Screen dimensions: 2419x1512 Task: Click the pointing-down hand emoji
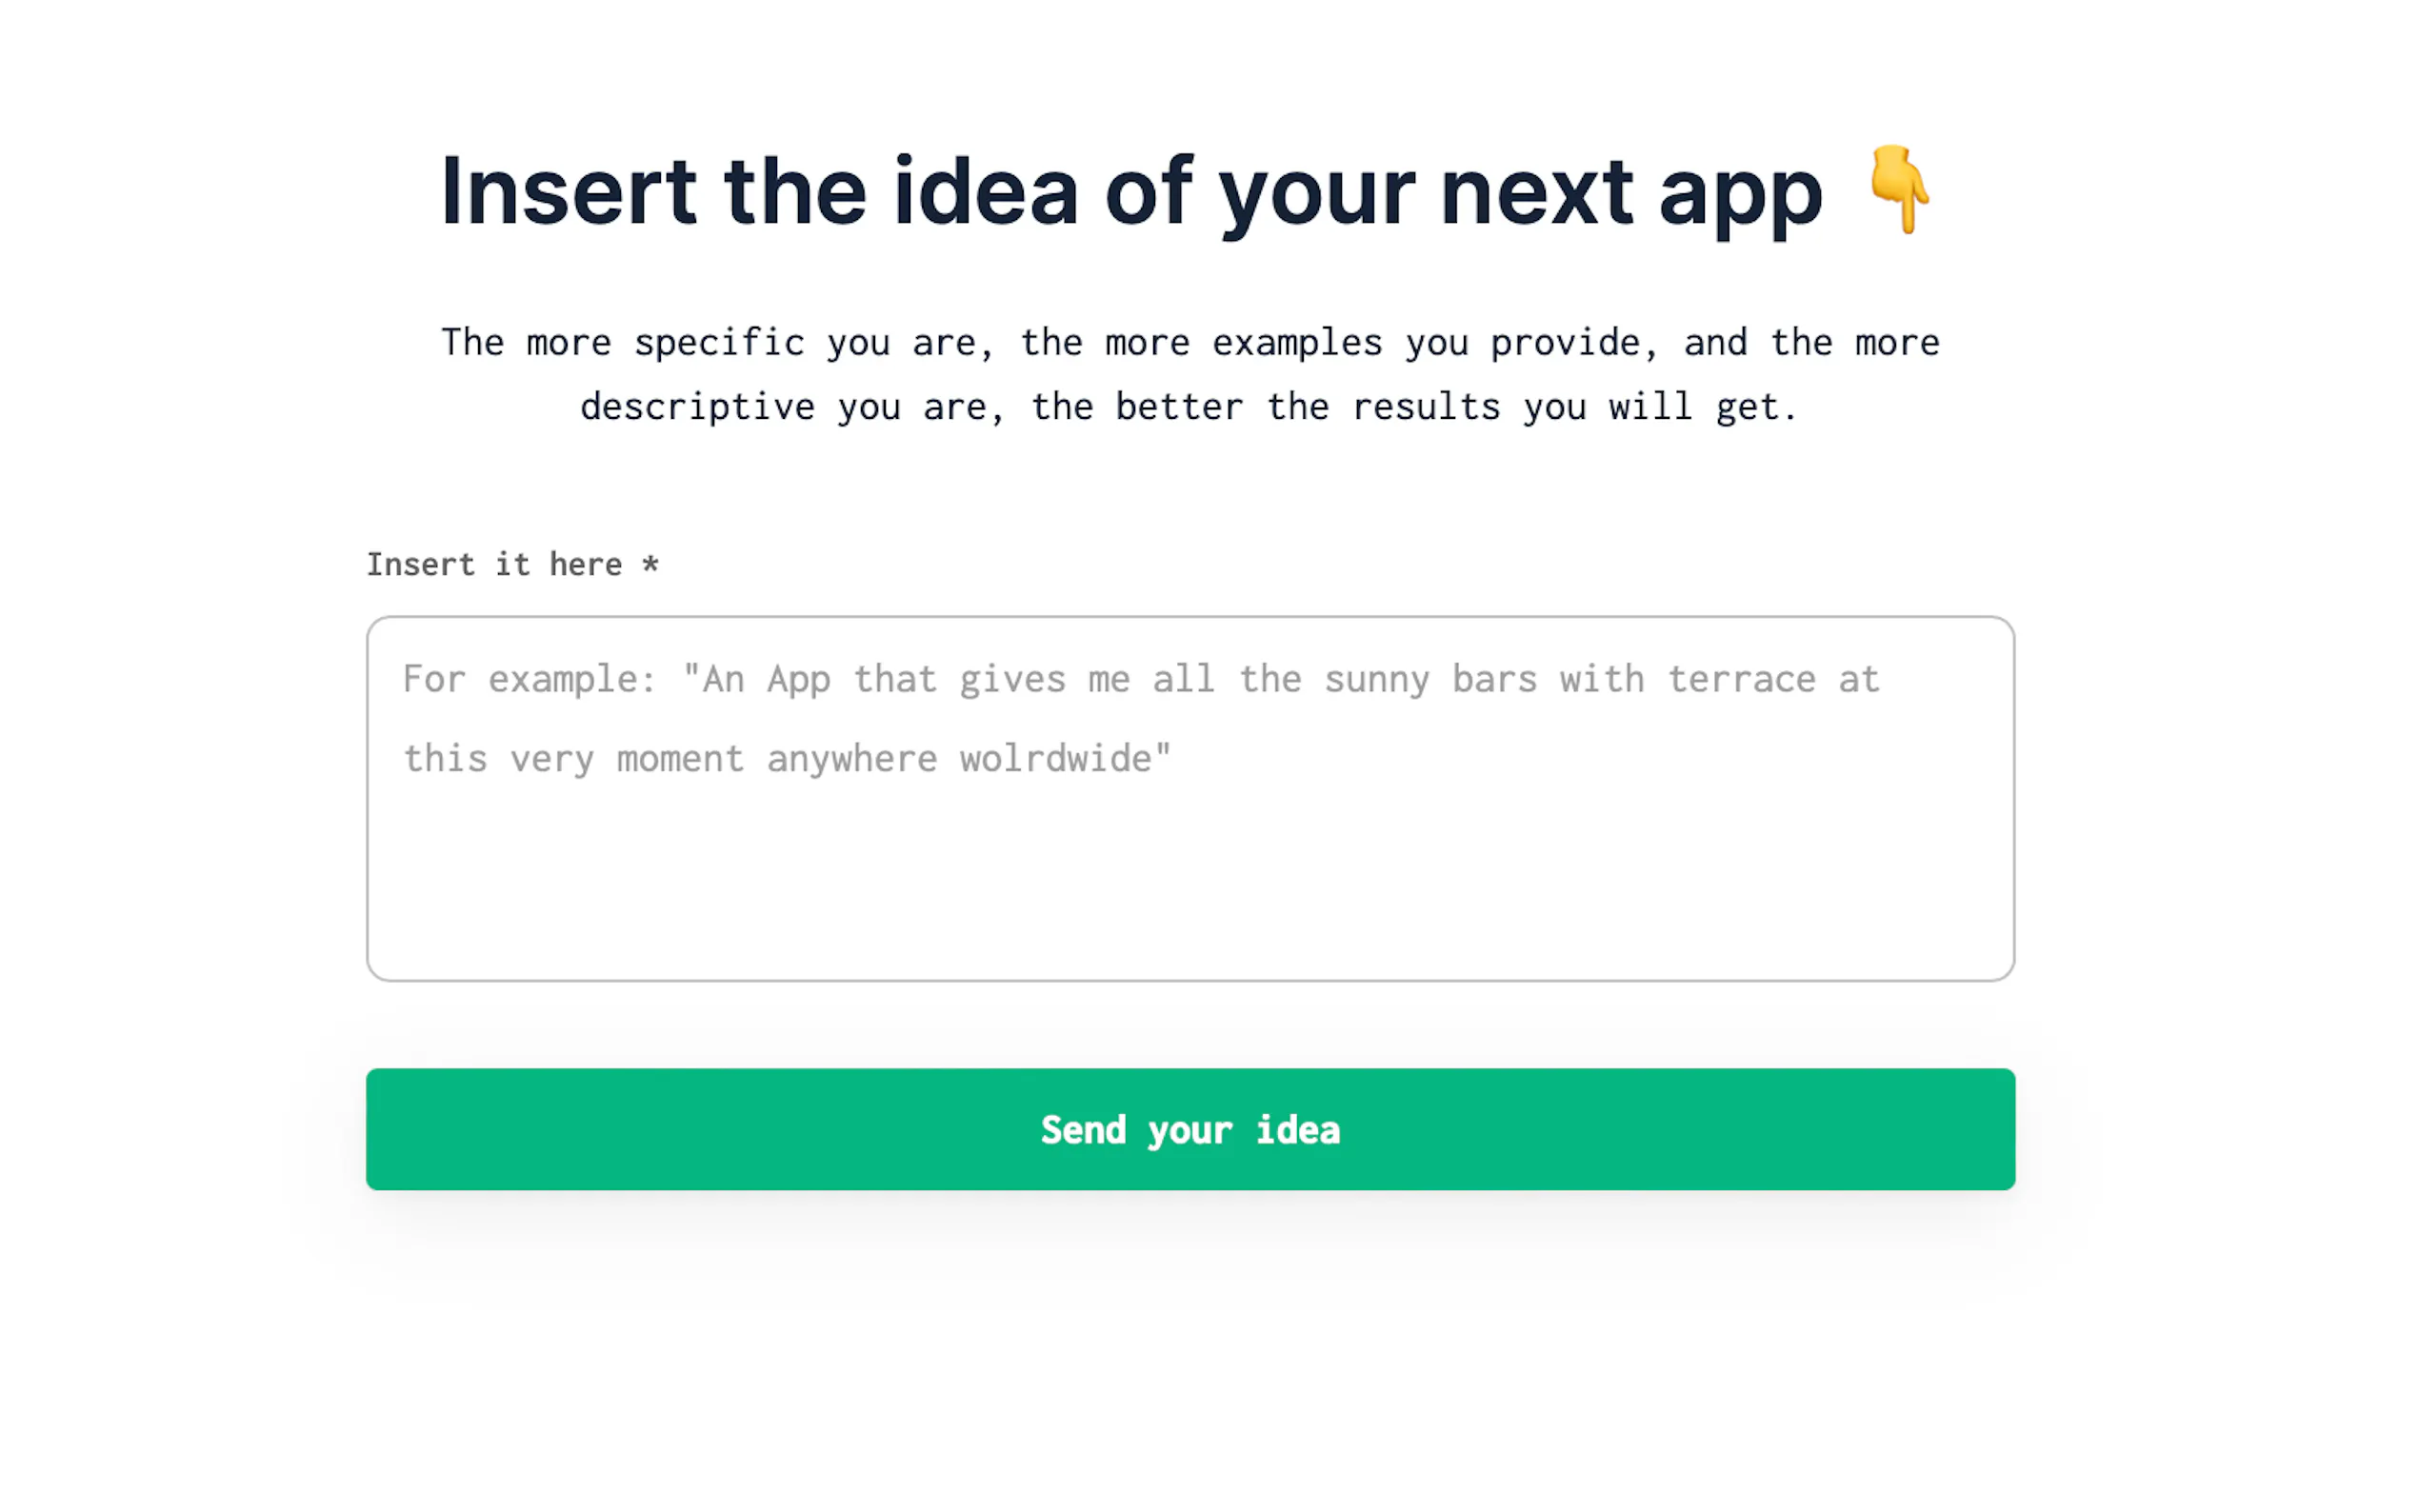point(1897,189)
